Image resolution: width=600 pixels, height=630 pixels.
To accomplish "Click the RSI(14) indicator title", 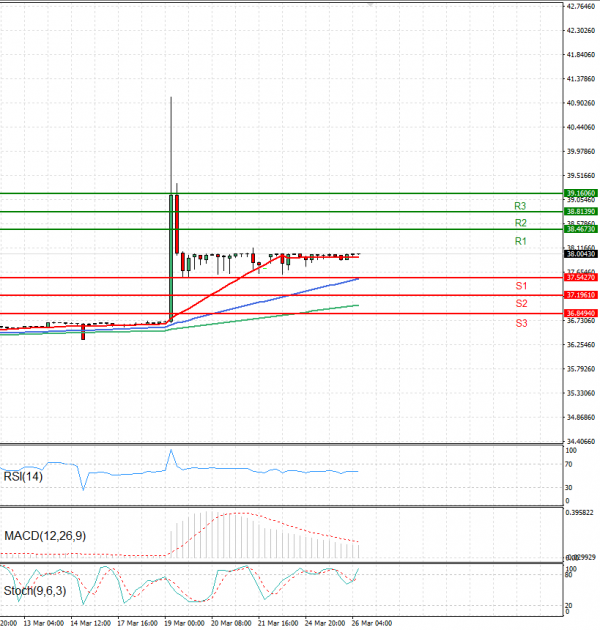I will 22,476.
